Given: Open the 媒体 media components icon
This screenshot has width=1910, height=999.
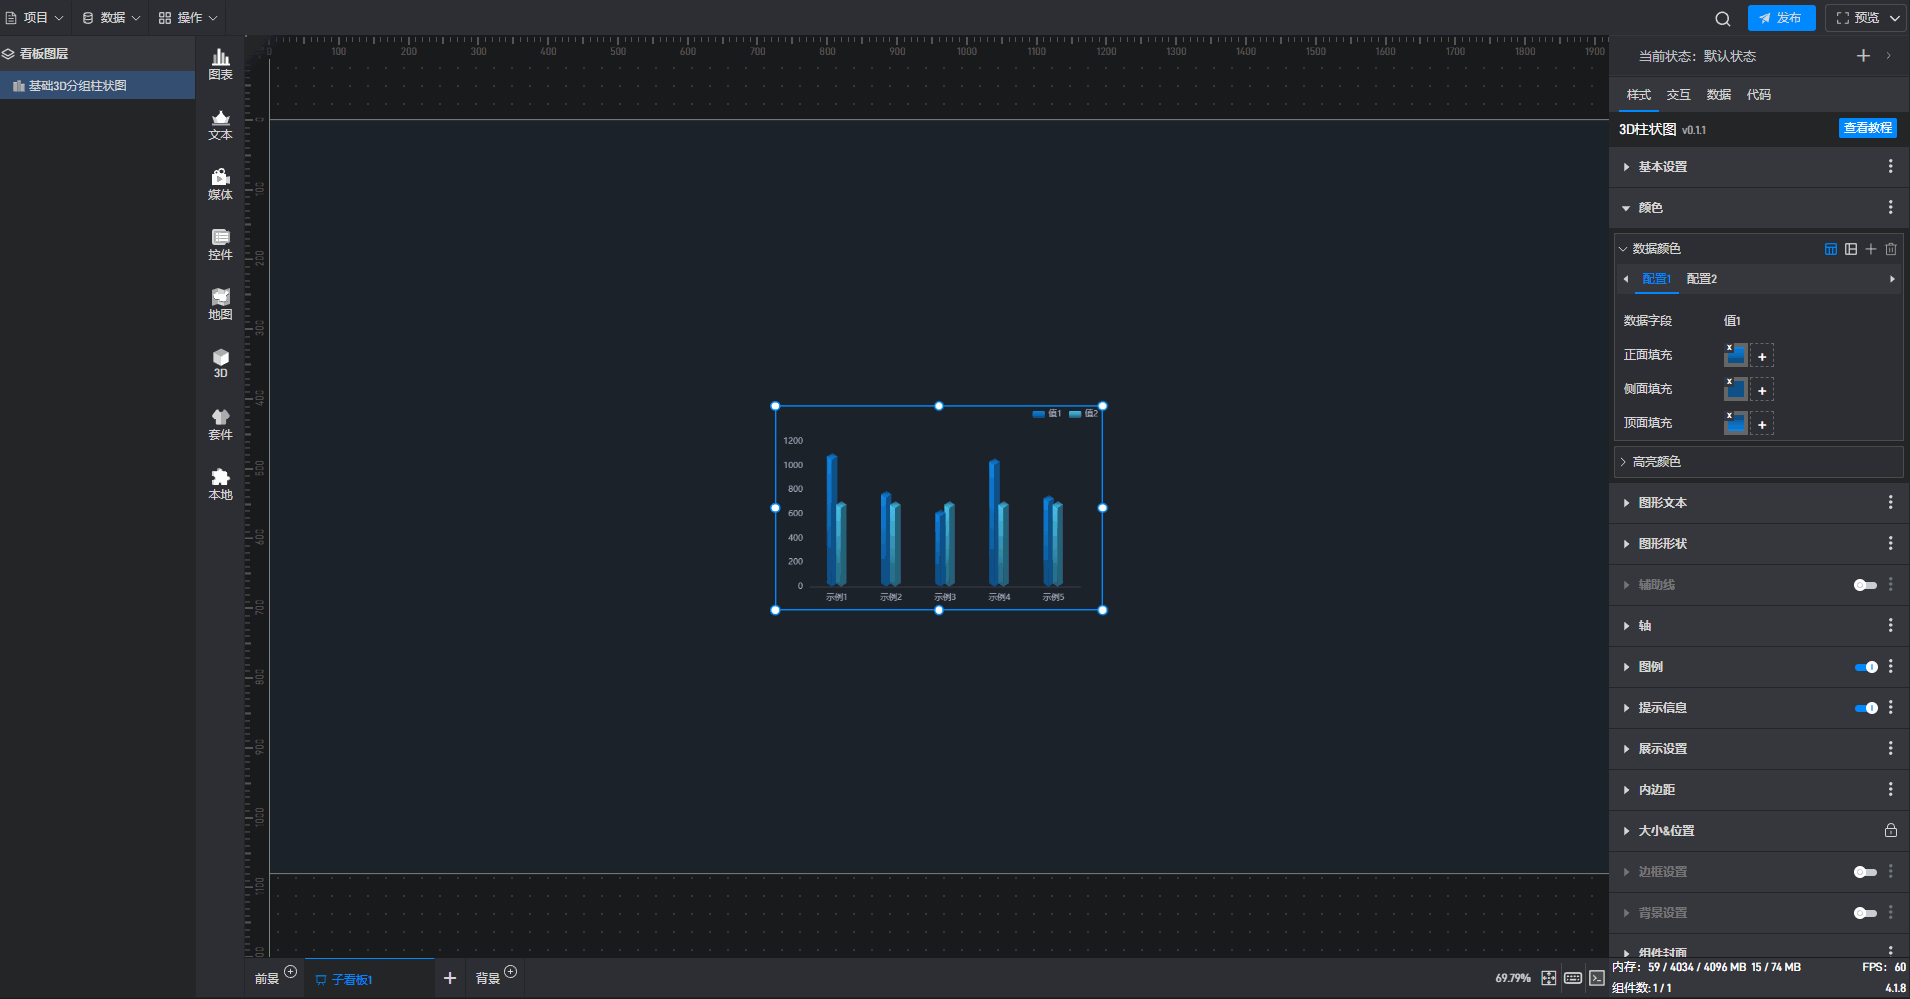Looking at the screenshot, I should point(220,184).
